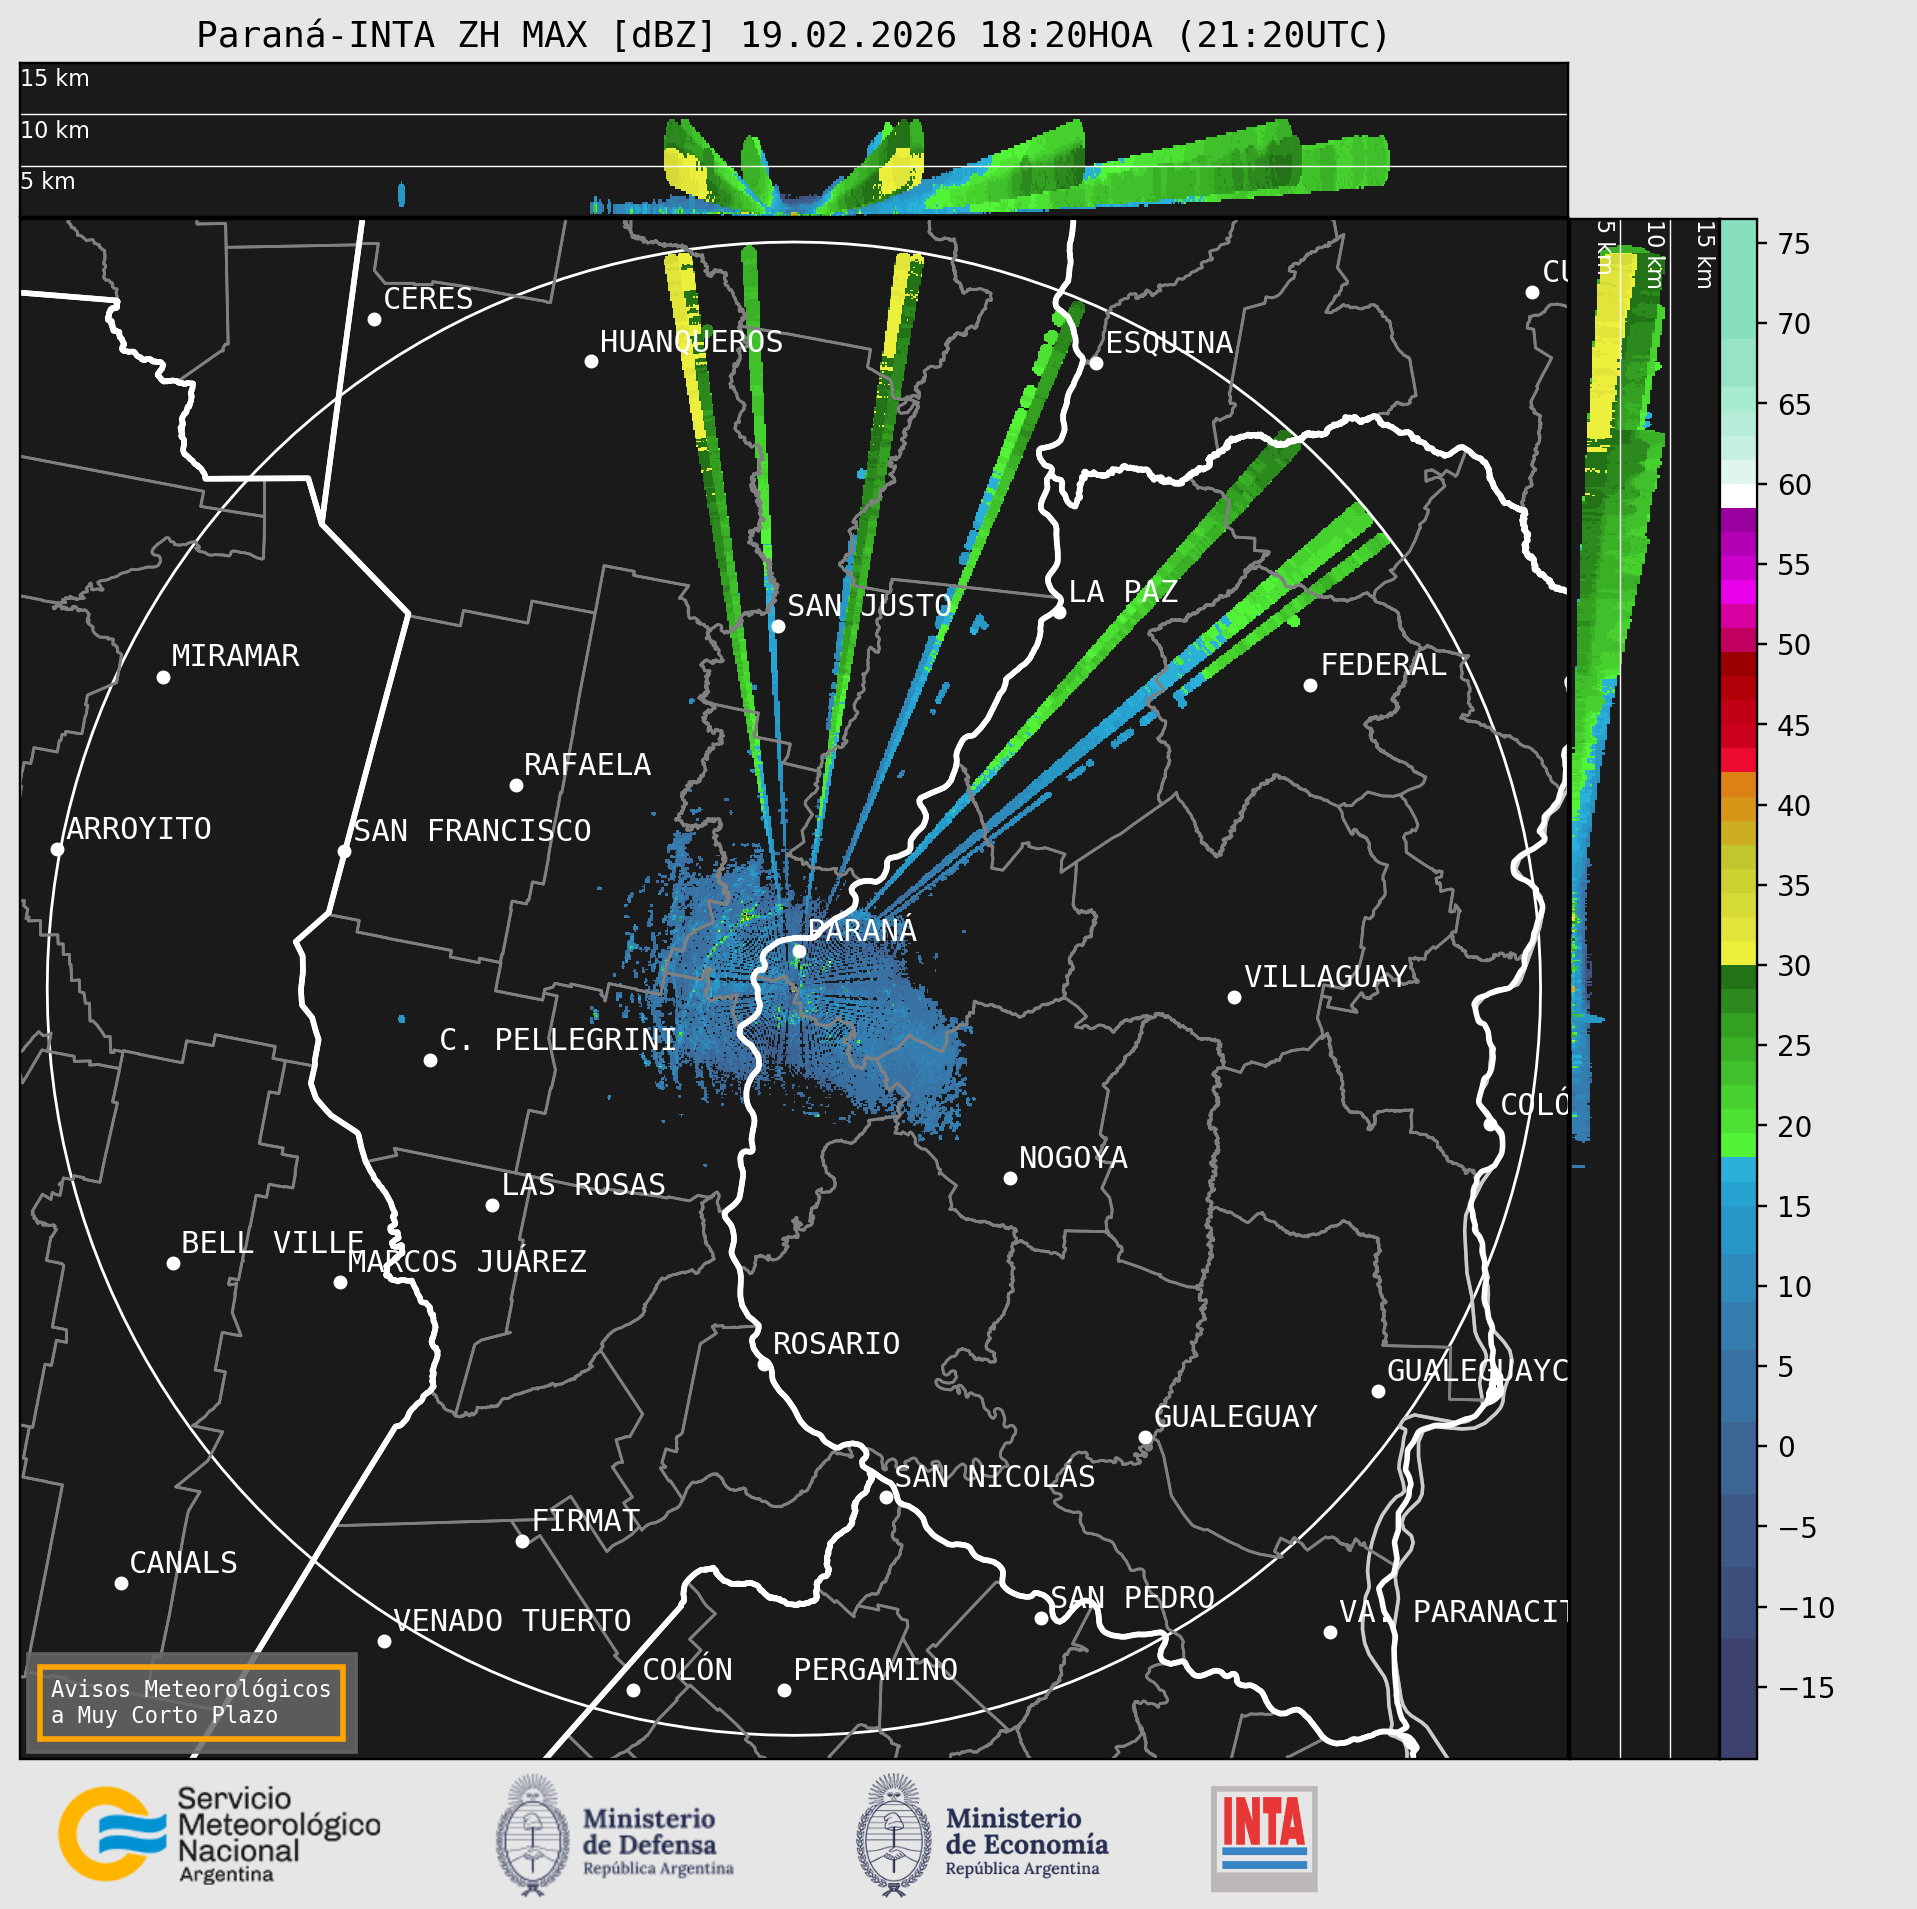Click the RAFAELA city label
The width and height of the screenshot is (1917, 1909).
click(587, 765)
